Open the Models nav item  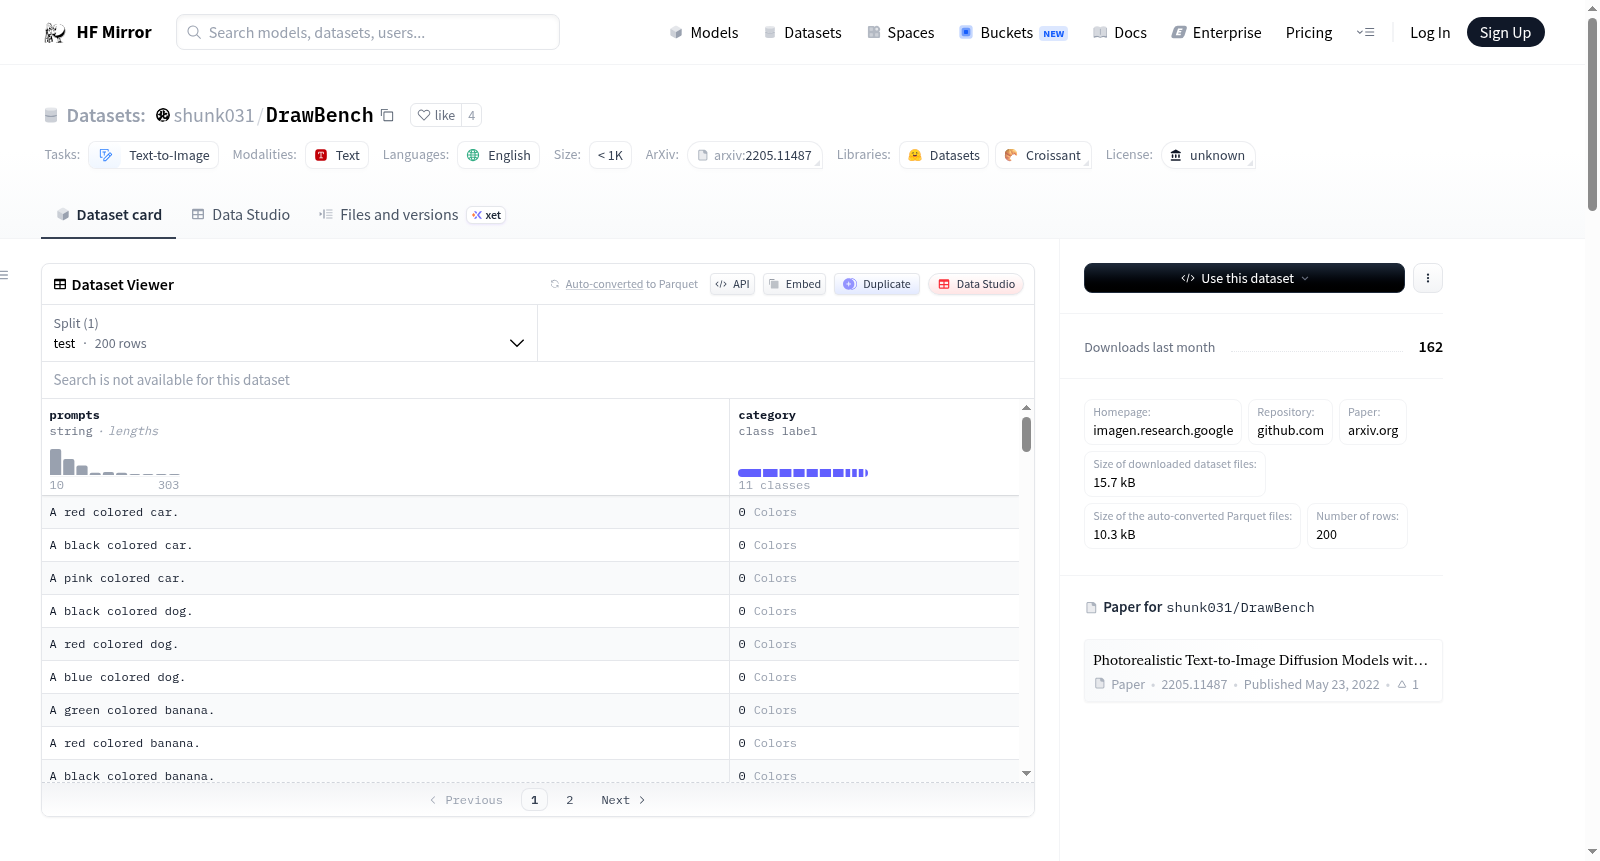click(704, 32)
